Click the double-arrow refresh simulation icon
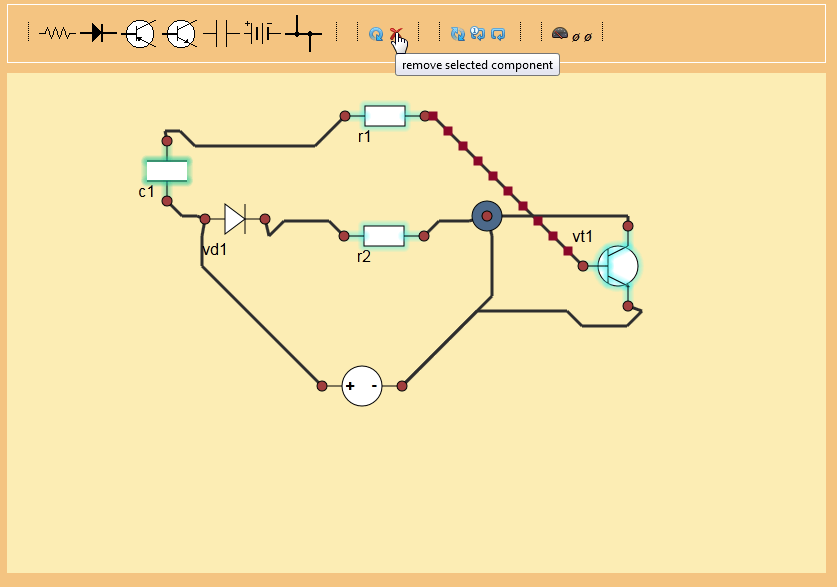 coord(457,34)
